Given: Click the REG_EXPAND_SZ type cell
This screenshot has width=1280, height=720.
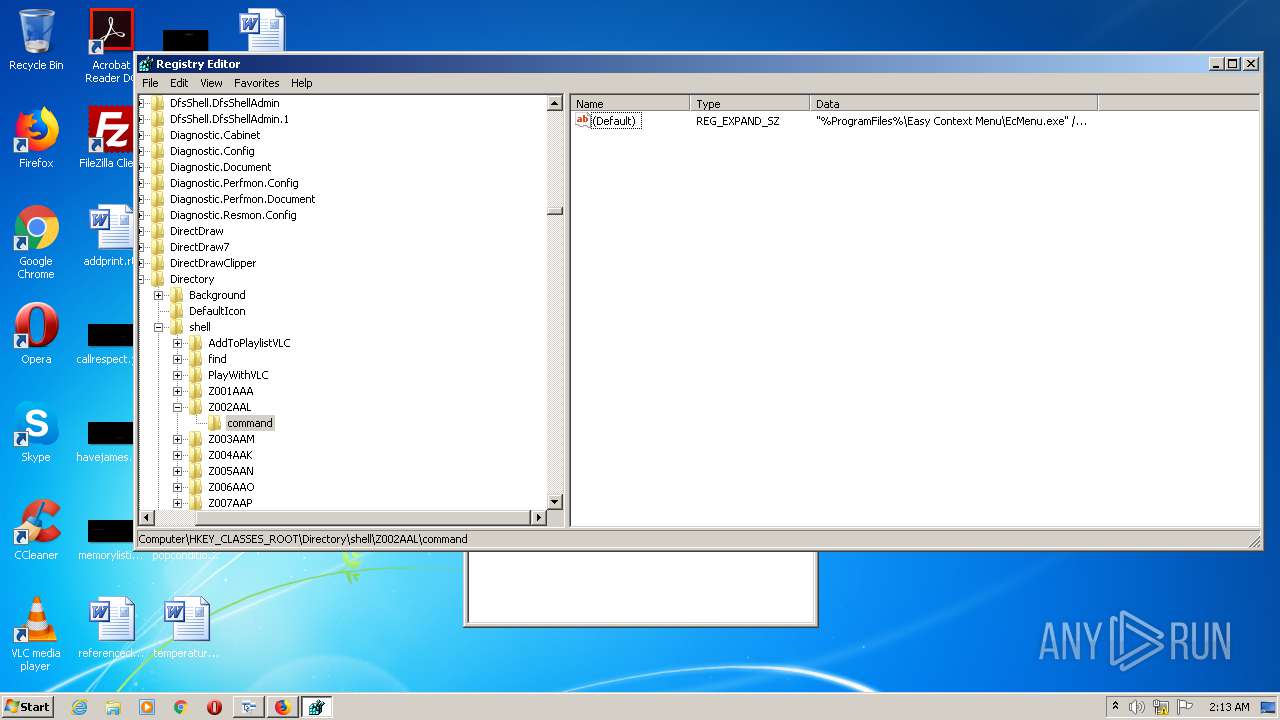Looking at the screenshot, I should coord(738,121).
